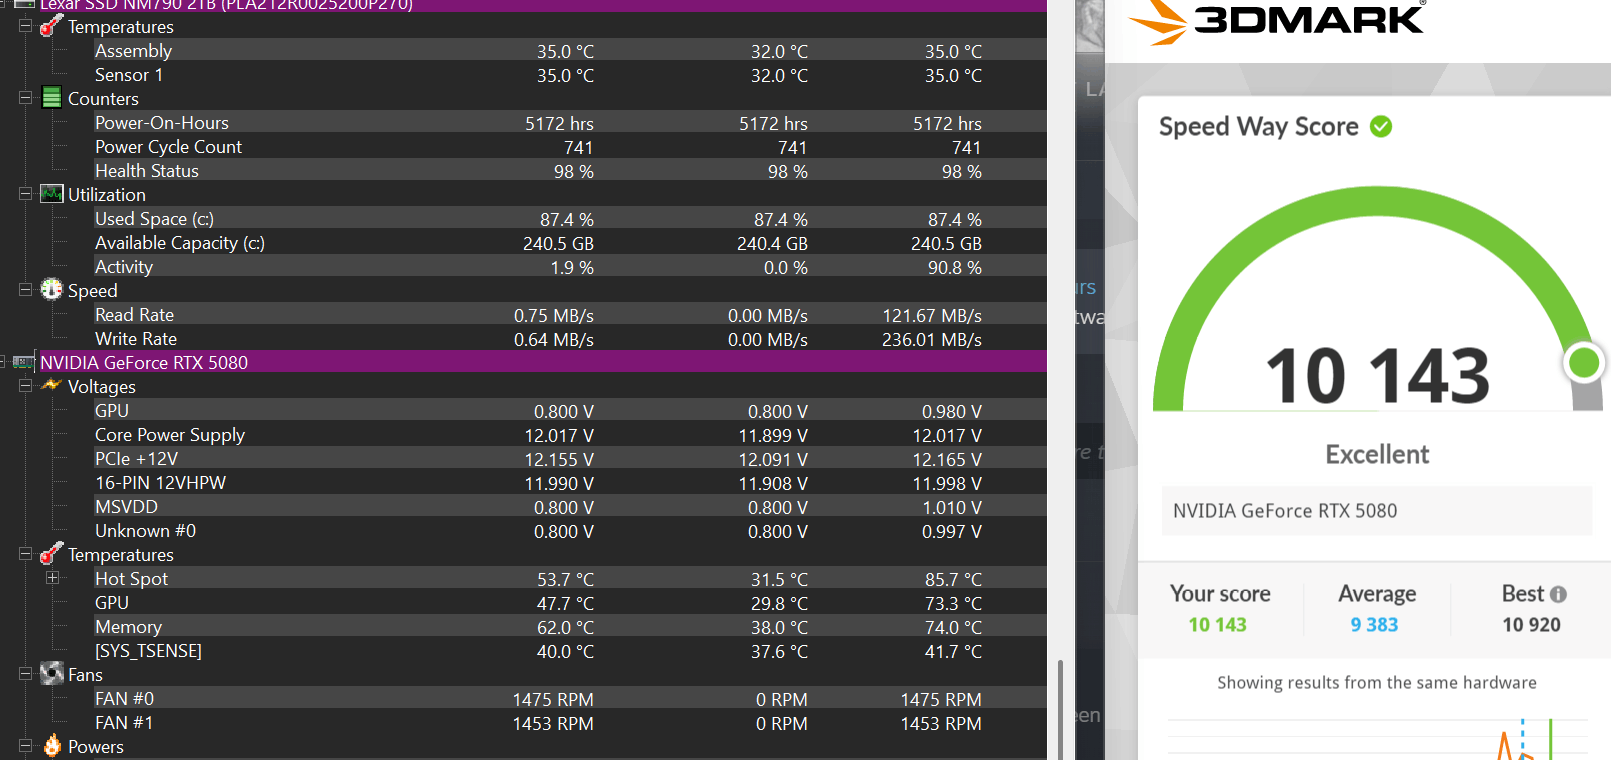This screenshot has height=760, width=1611.
Task: Select the Read Rate row
Action: click(570, 314)
